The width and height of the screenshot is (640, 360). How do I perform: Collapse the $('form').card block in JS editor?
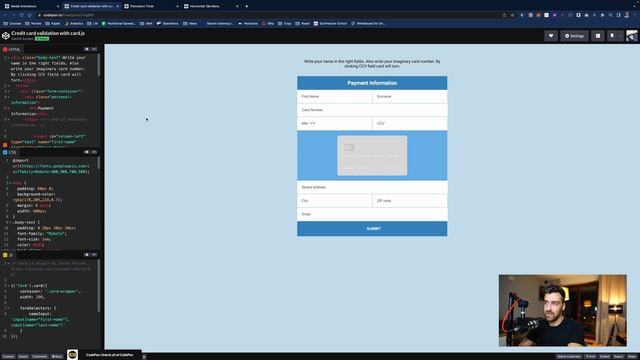[x=8, y=286]
